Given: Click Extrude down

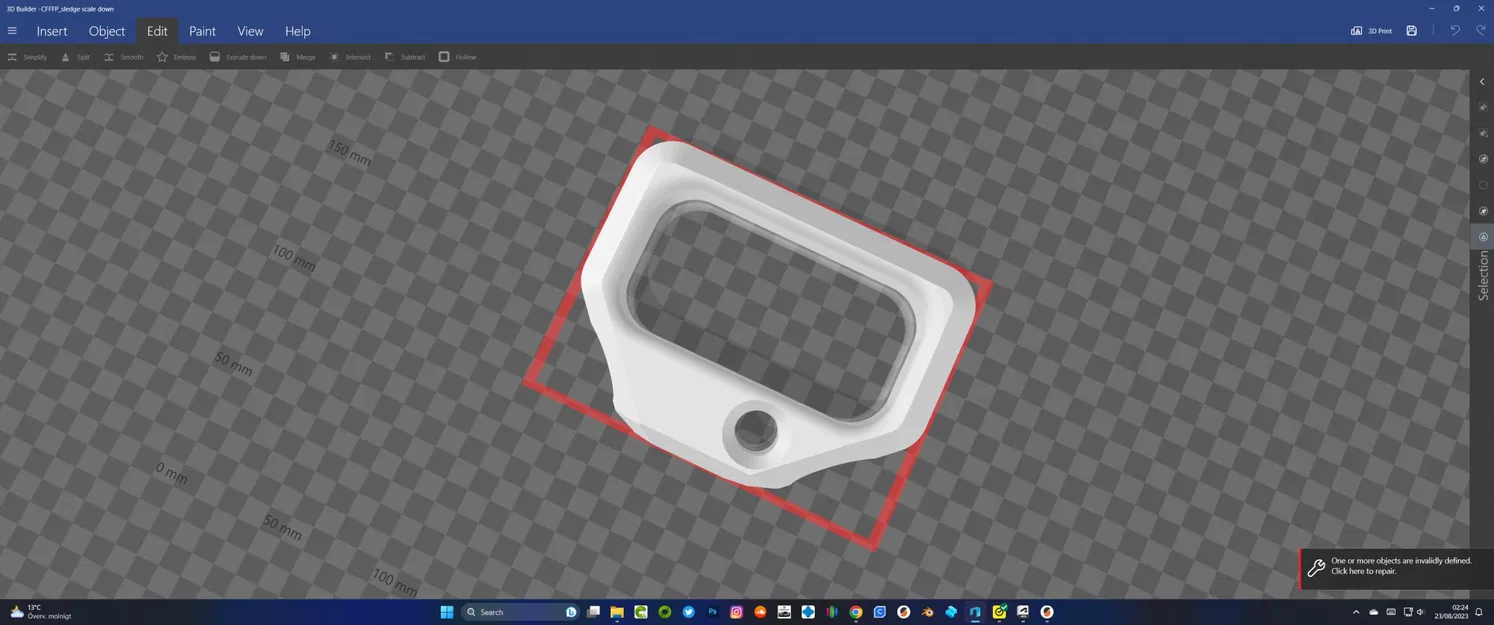Looking at the screenshot, I should pyautogui.click(x=237, y=57).
